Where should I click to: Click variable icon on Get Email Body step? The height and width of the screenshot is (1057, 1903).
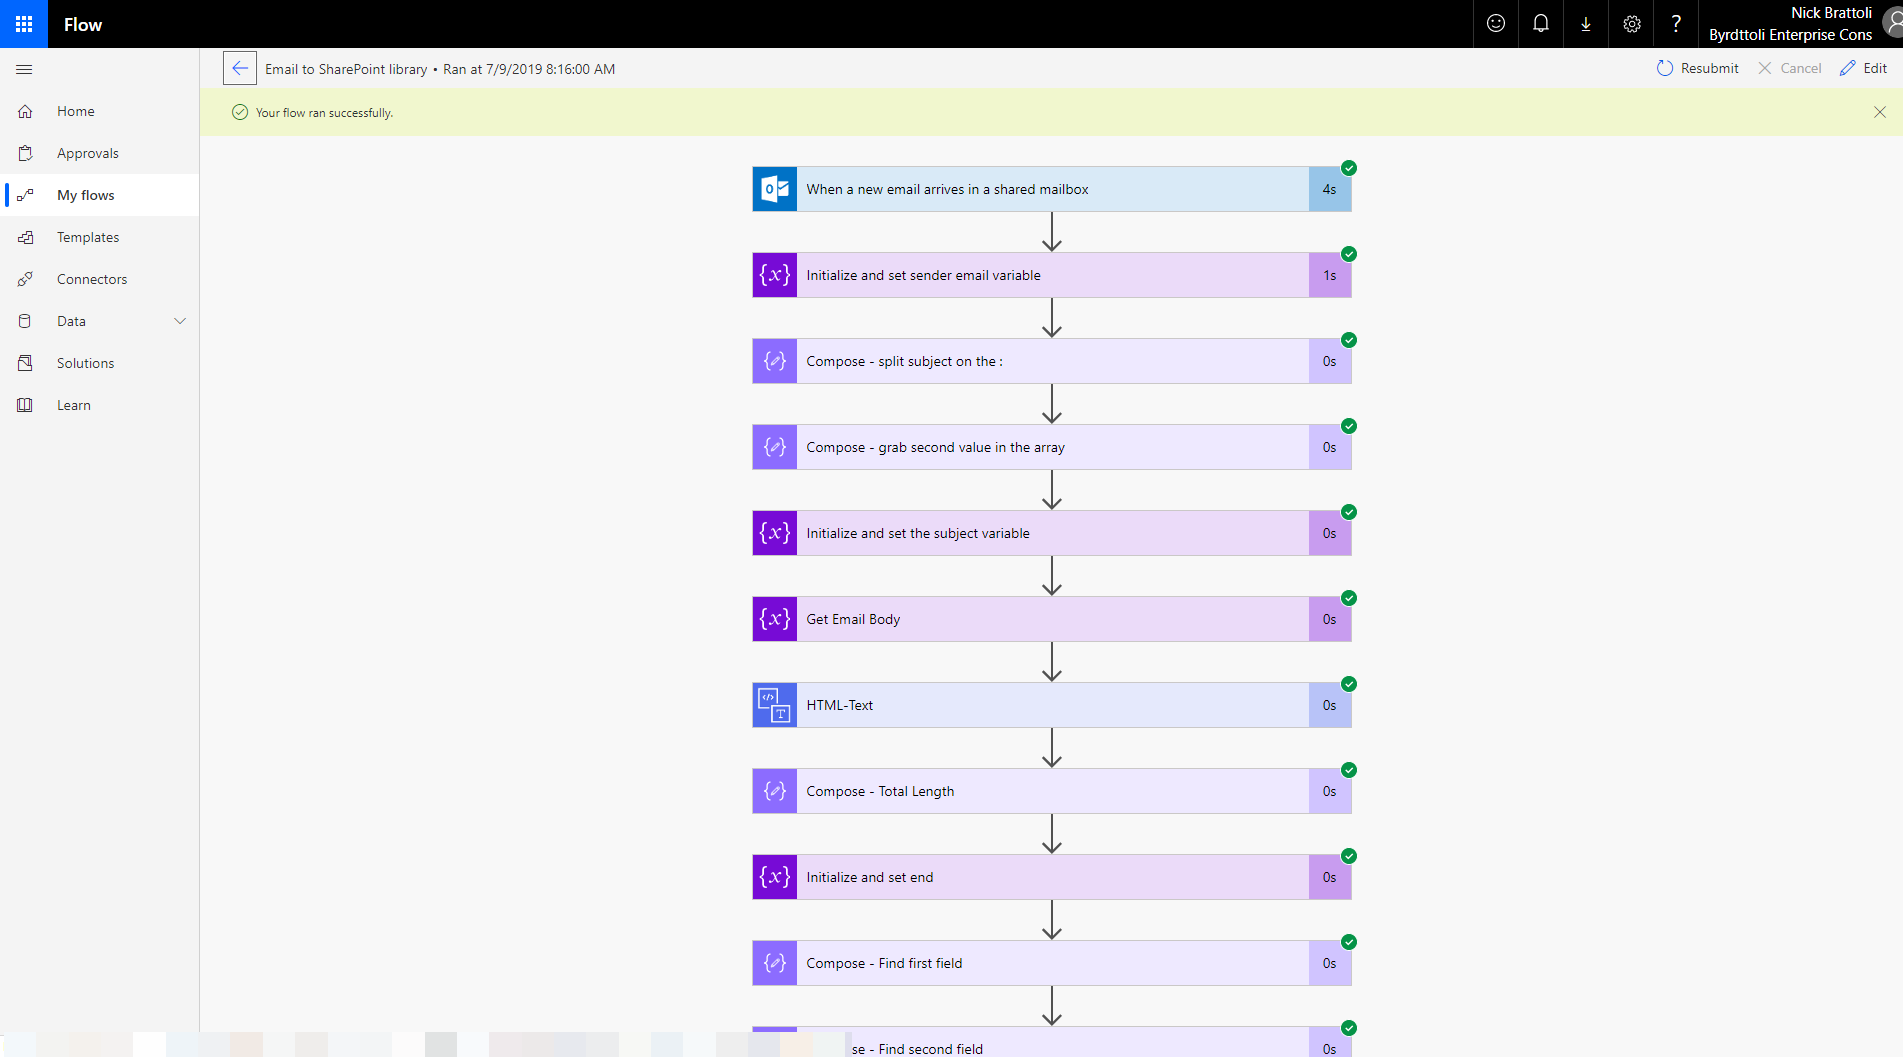tap(775, 619)
